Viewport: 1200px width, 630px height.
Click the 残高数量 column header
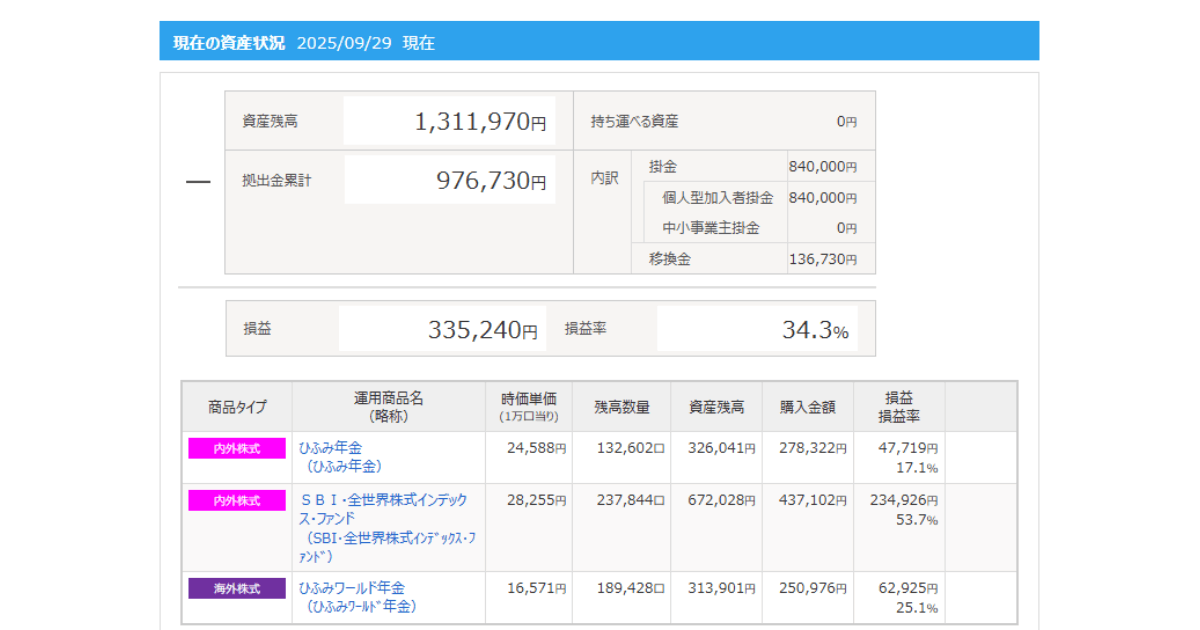click(622, 407)
